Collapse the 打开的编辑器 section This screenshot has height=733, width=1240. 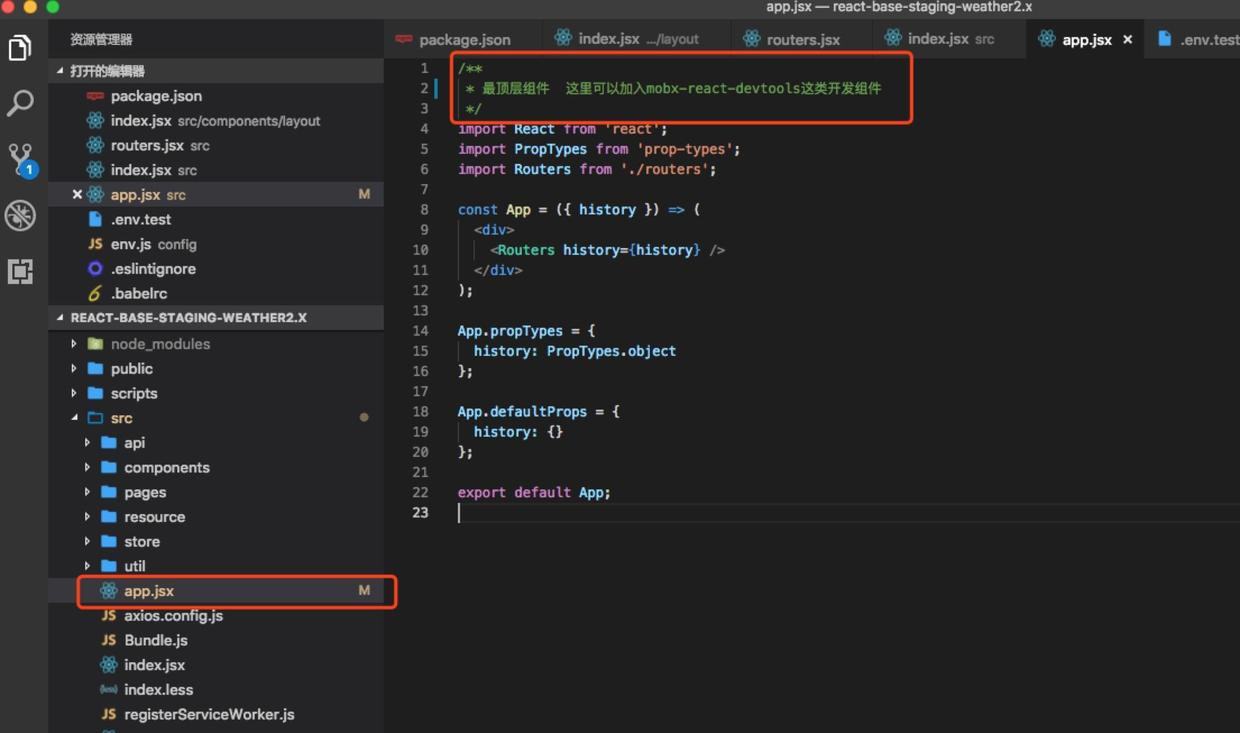click(x=216, y=71)
